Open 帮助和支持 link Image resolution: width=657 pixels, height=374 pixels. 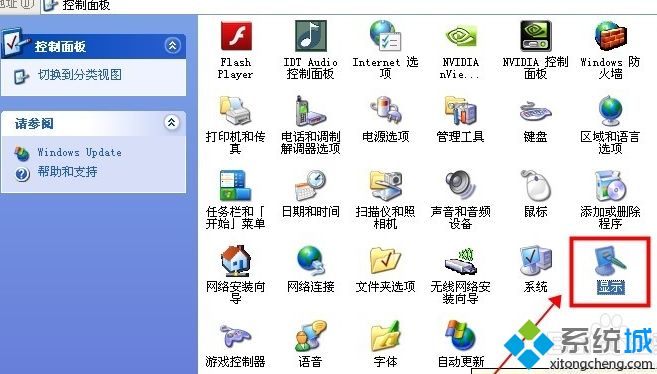67,172
